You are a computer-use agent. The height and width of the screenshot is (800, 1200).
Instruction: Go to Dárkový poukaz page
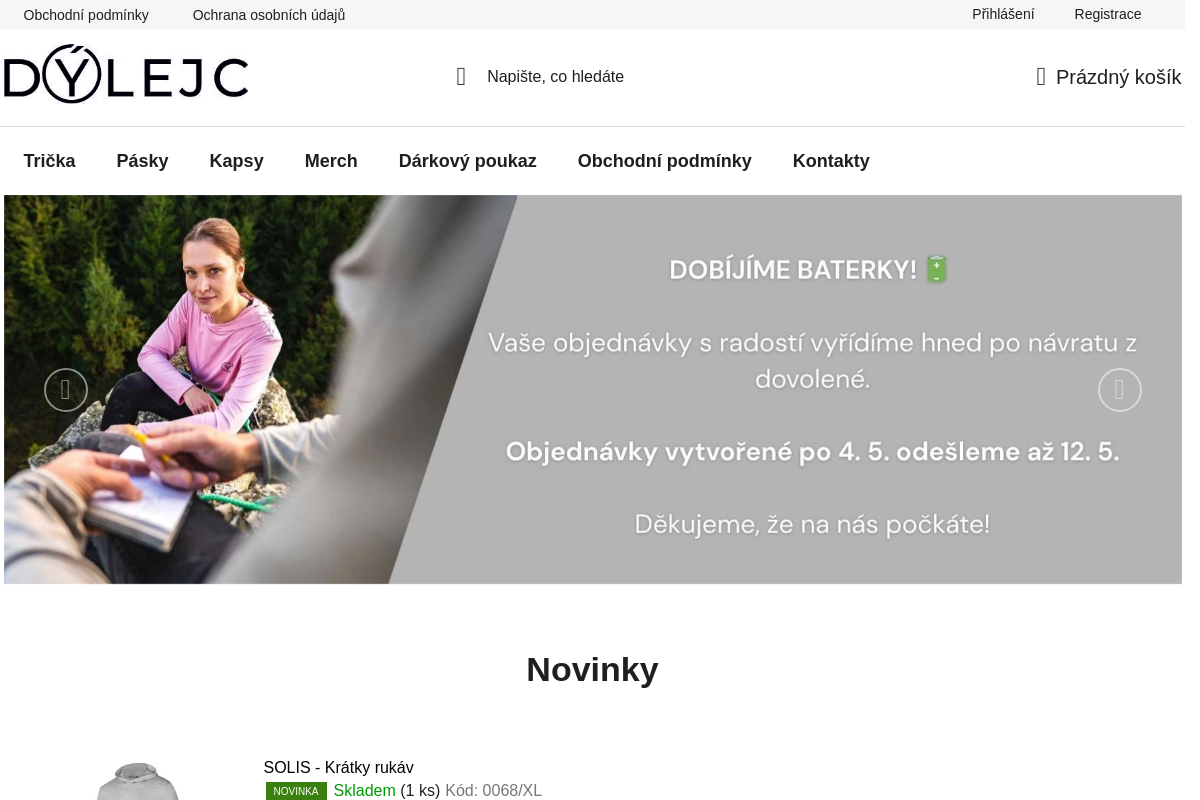[x=468, y=161]
